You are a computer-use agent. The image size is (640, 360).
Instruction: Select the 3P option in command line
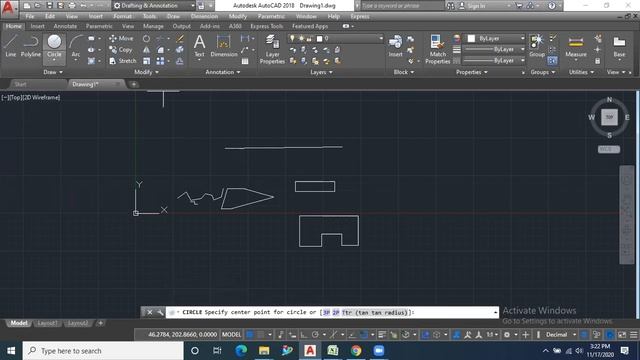coord(327,312)
